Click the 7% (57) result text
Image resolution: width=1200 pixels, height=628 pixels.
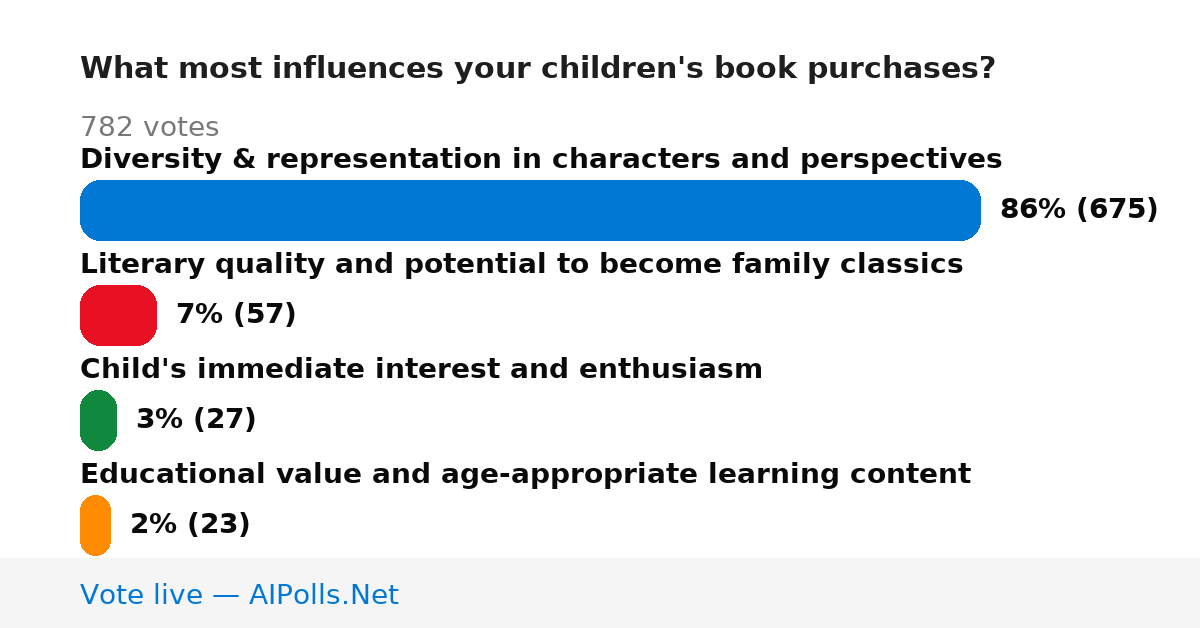236,314
